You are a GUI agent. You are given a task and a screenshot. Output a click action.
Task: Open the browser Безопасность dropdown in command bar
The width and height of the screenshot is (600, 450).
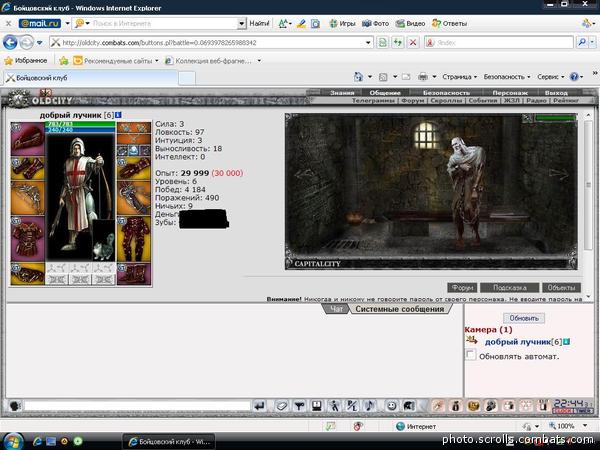[507, 77]
